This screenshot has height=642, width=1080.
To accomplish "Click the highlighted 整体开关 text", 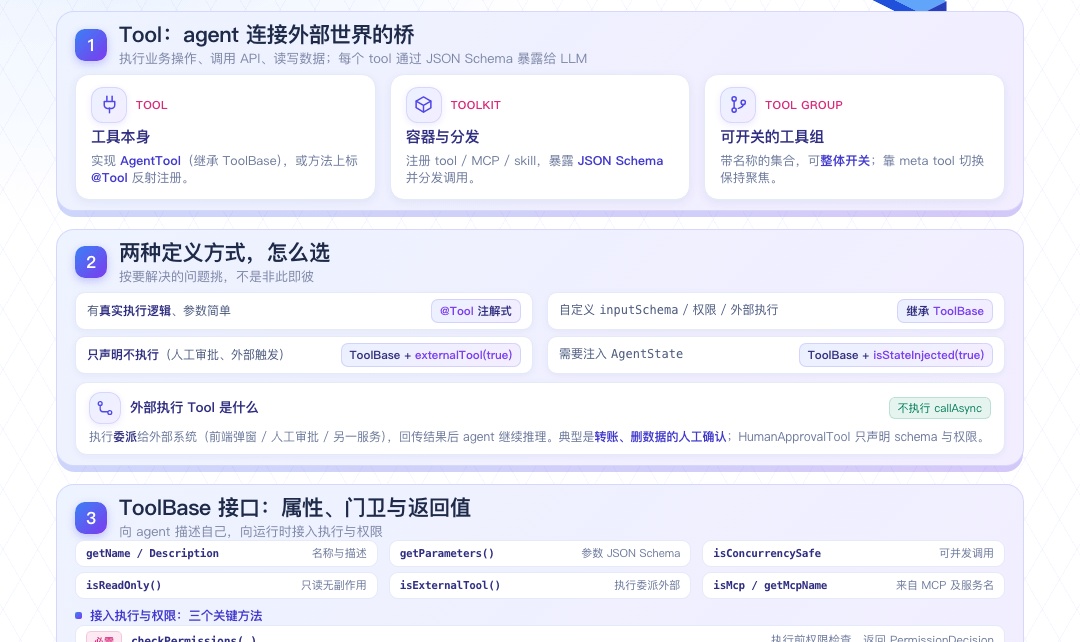I will pyautogui.click(x=845, y=160).
